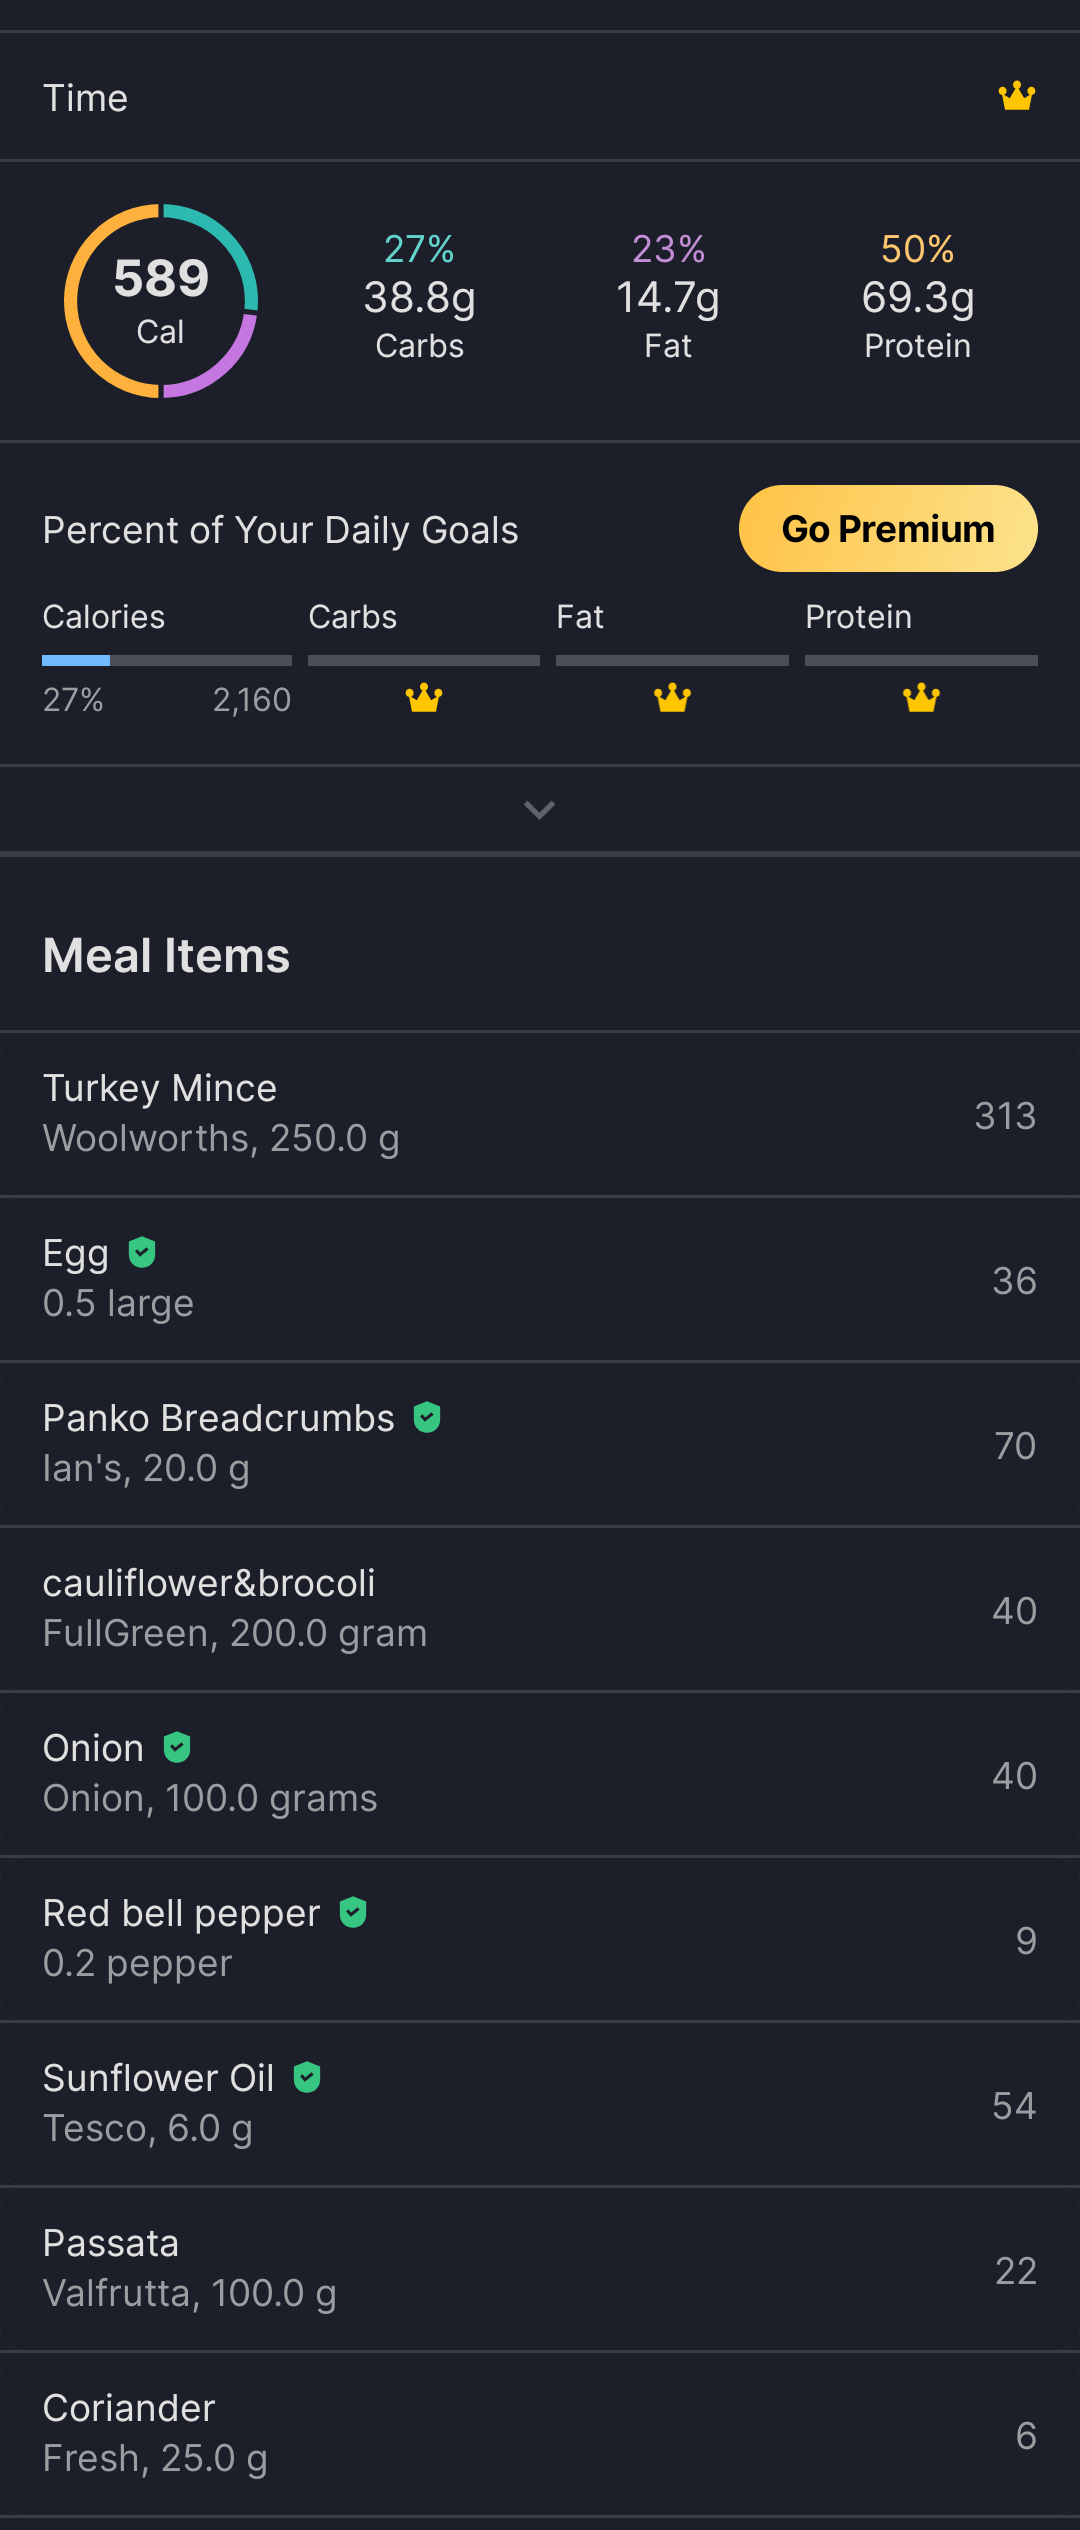
Task: Tap the 38.8g Carbs summary
Action: tap(419, 297)
